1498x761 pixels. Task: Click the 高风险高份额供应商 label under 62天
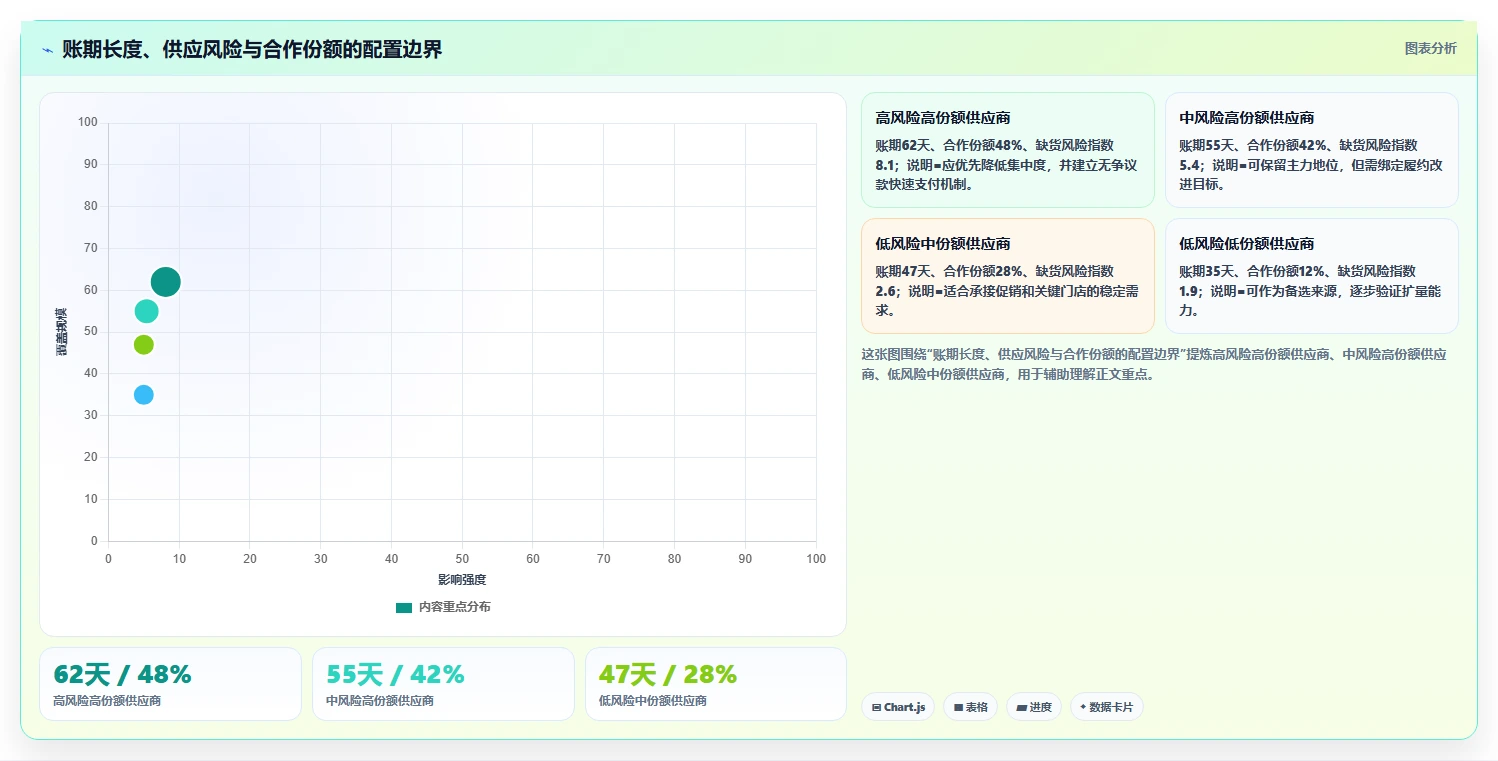107,701
